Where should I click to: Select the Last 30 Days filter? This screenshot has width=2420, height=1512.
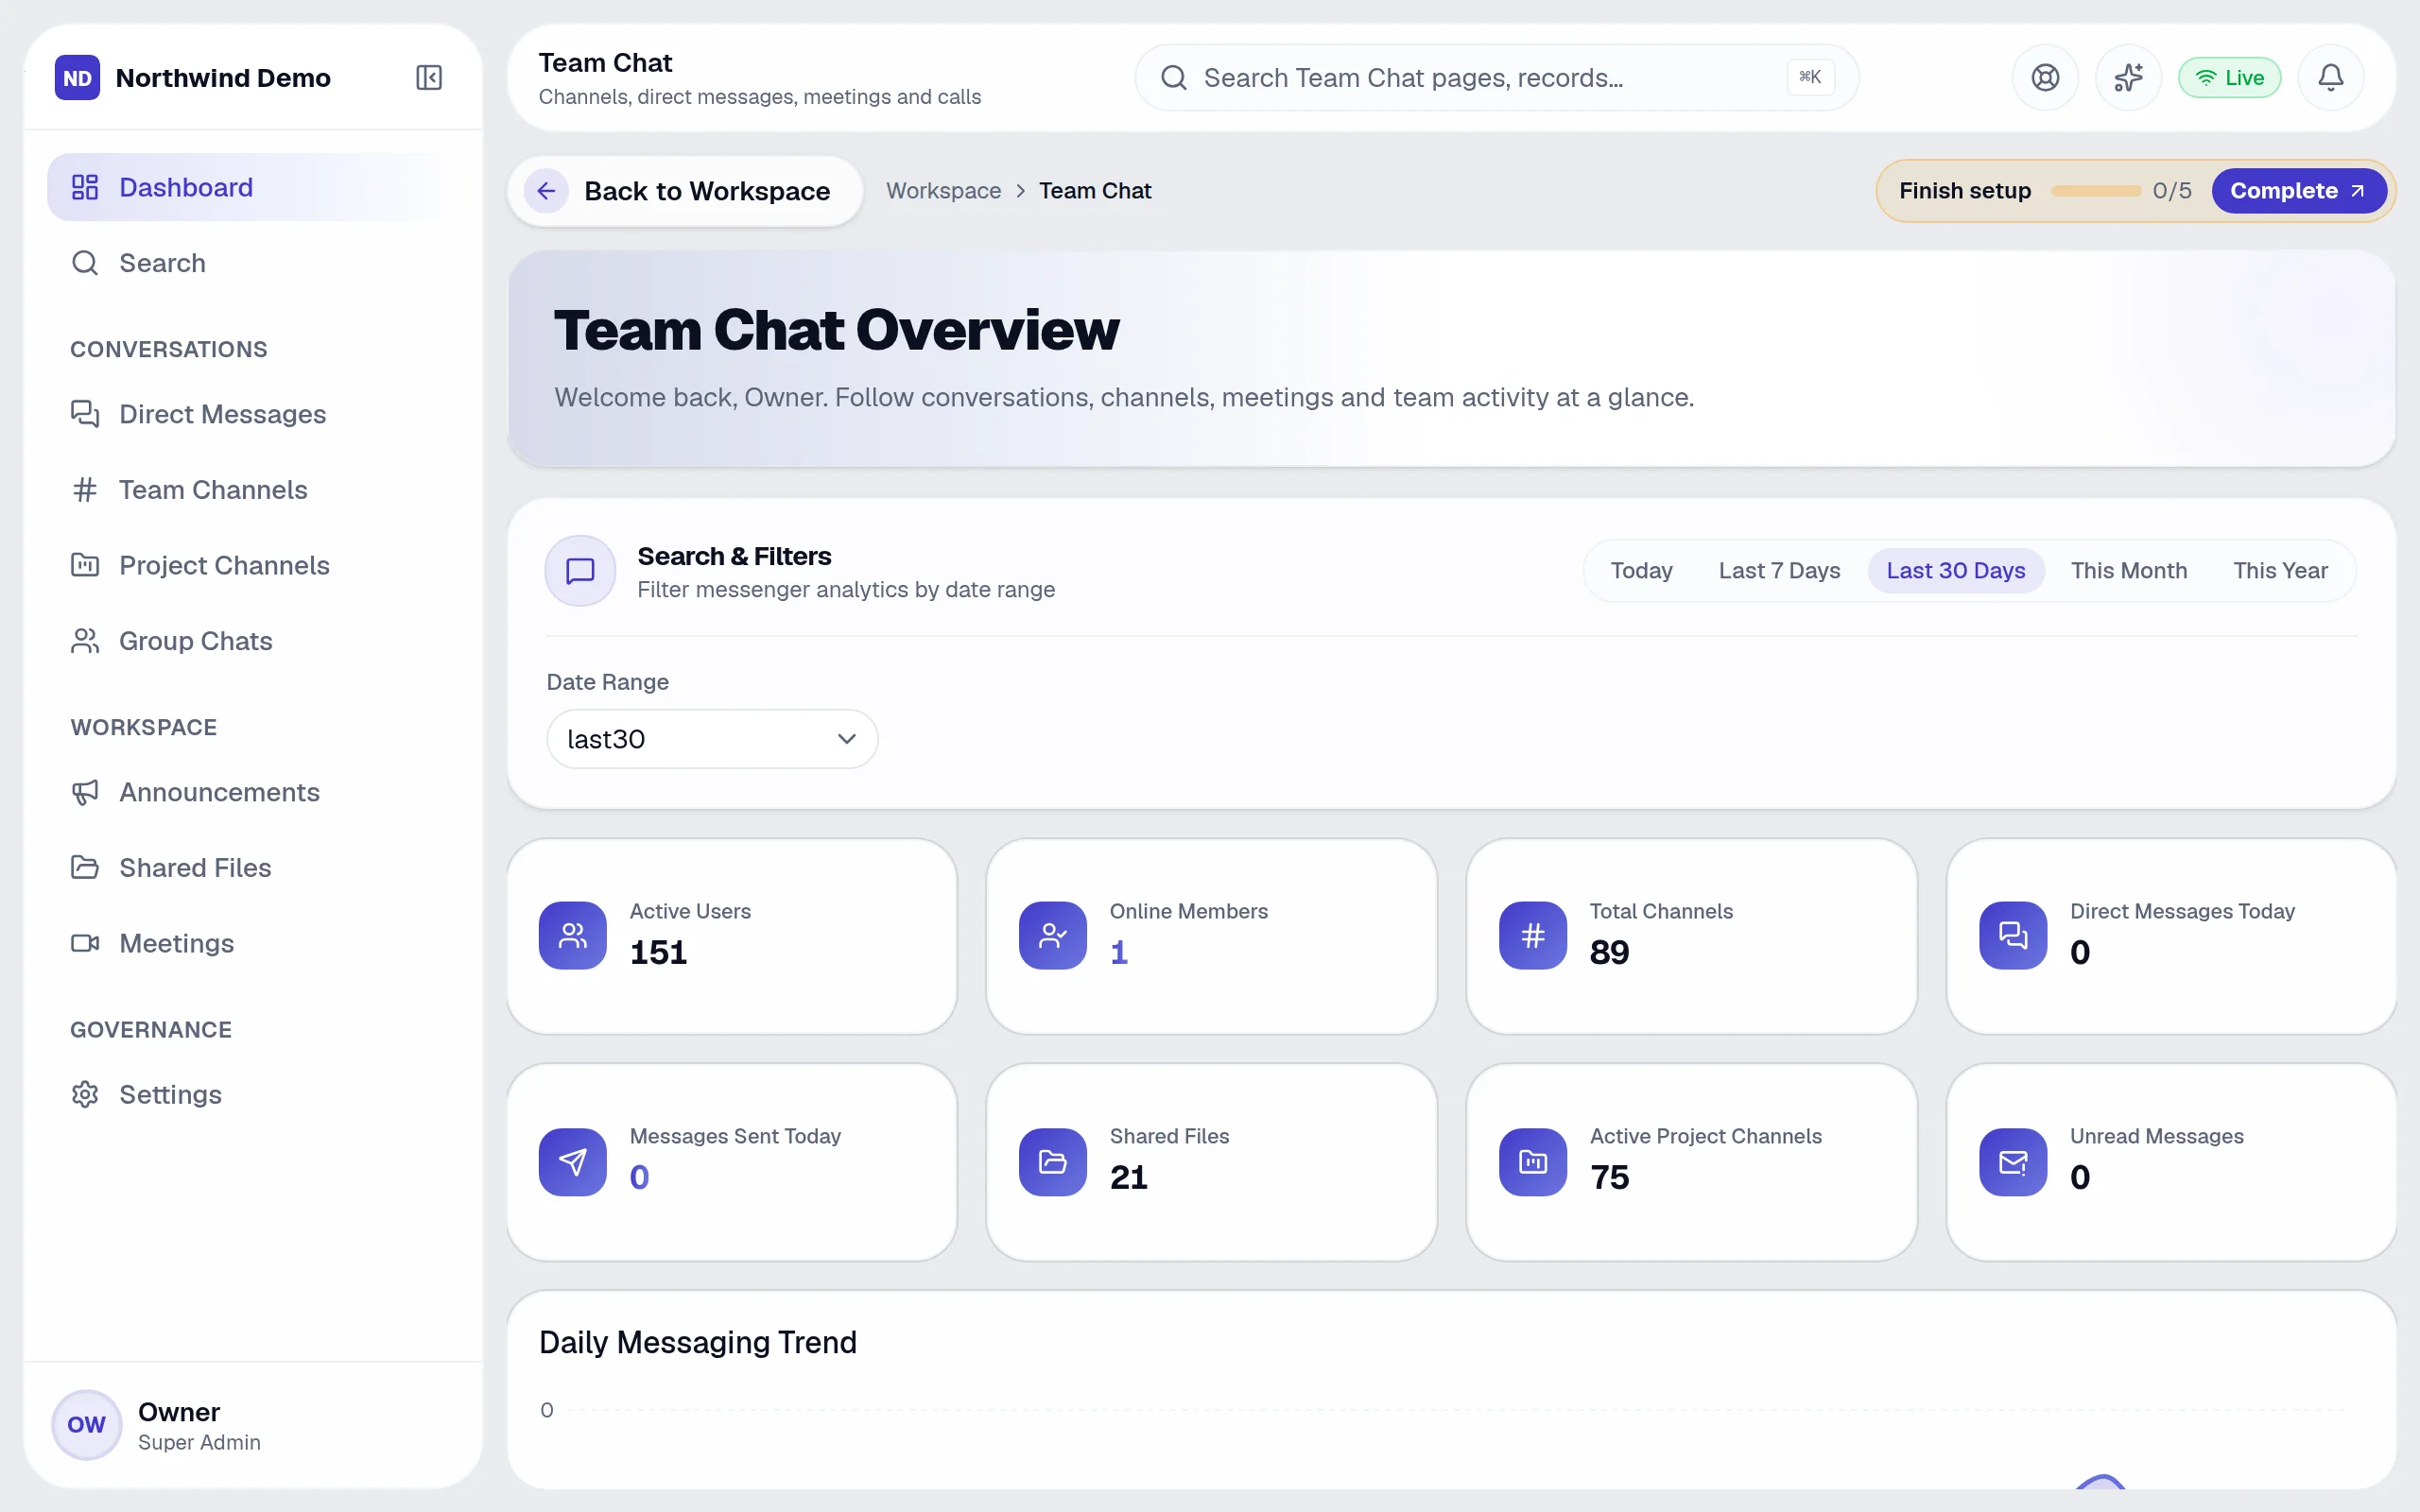[1955, 571]
